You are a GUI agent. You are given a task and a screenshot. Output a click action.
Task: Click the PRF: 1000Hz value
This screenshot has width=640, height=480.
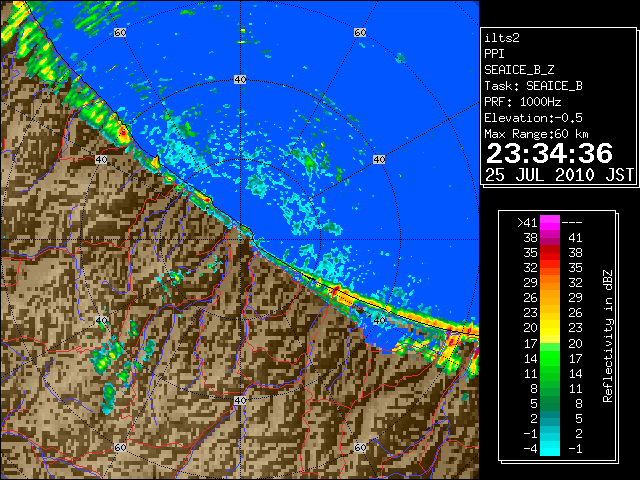tap(522, 102)
